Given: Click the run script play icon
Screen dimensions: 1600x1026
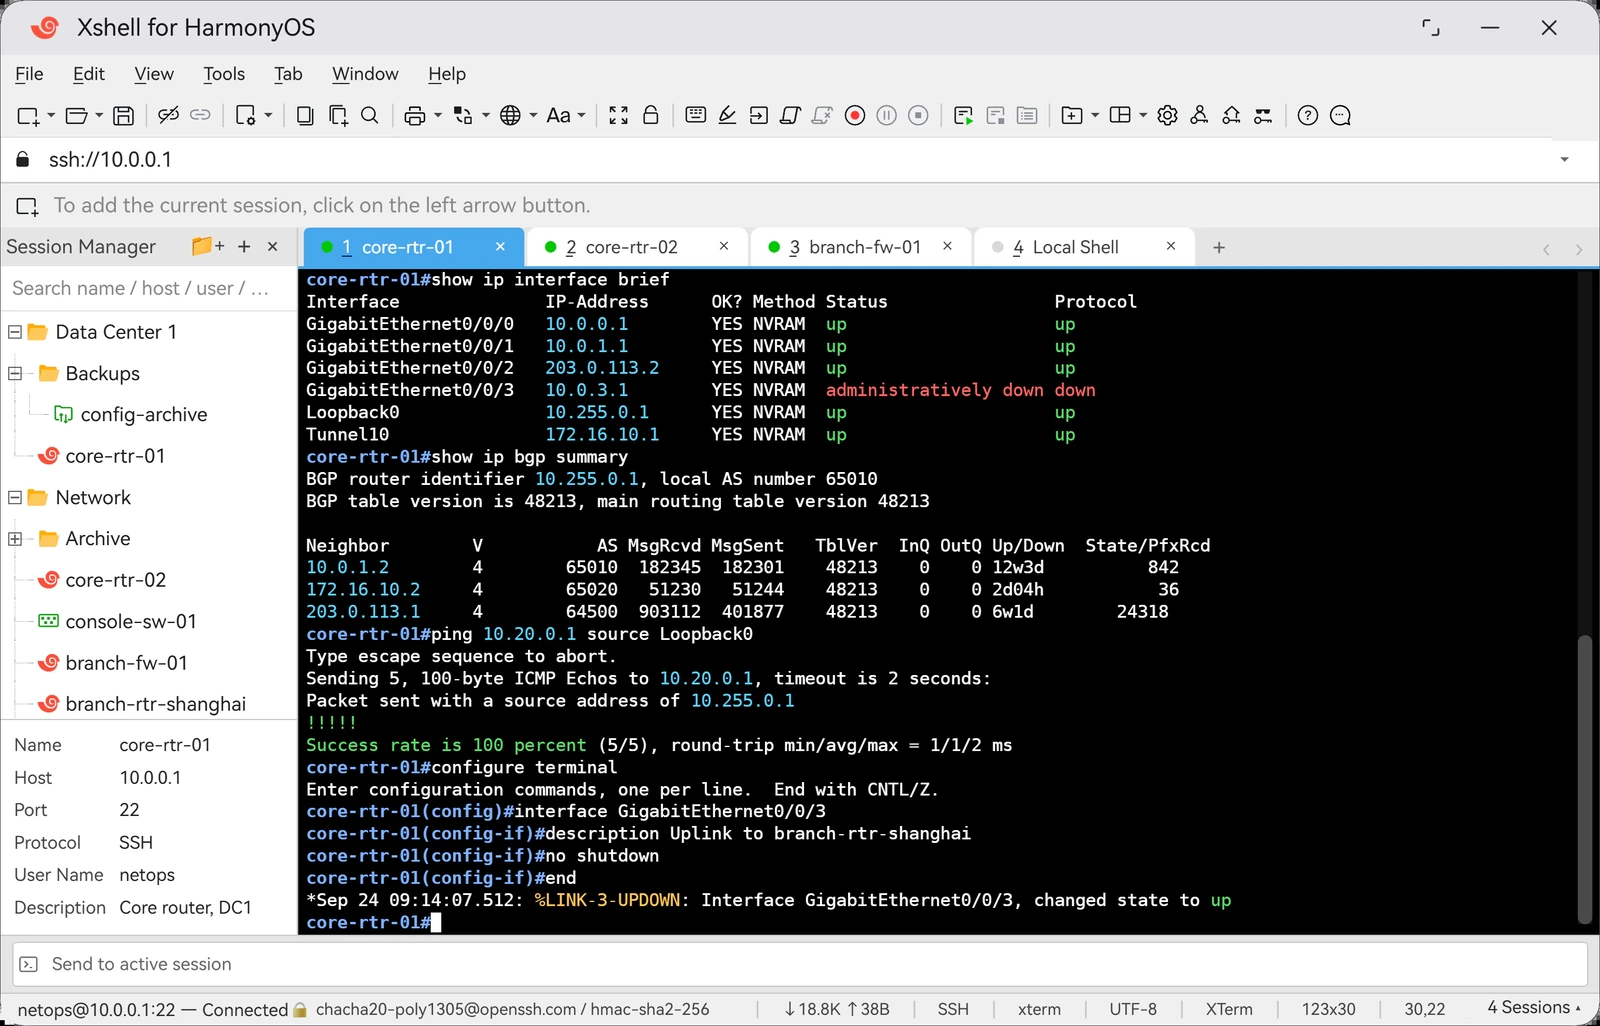Looking at the screenshot, I should (x=963, y=116).
